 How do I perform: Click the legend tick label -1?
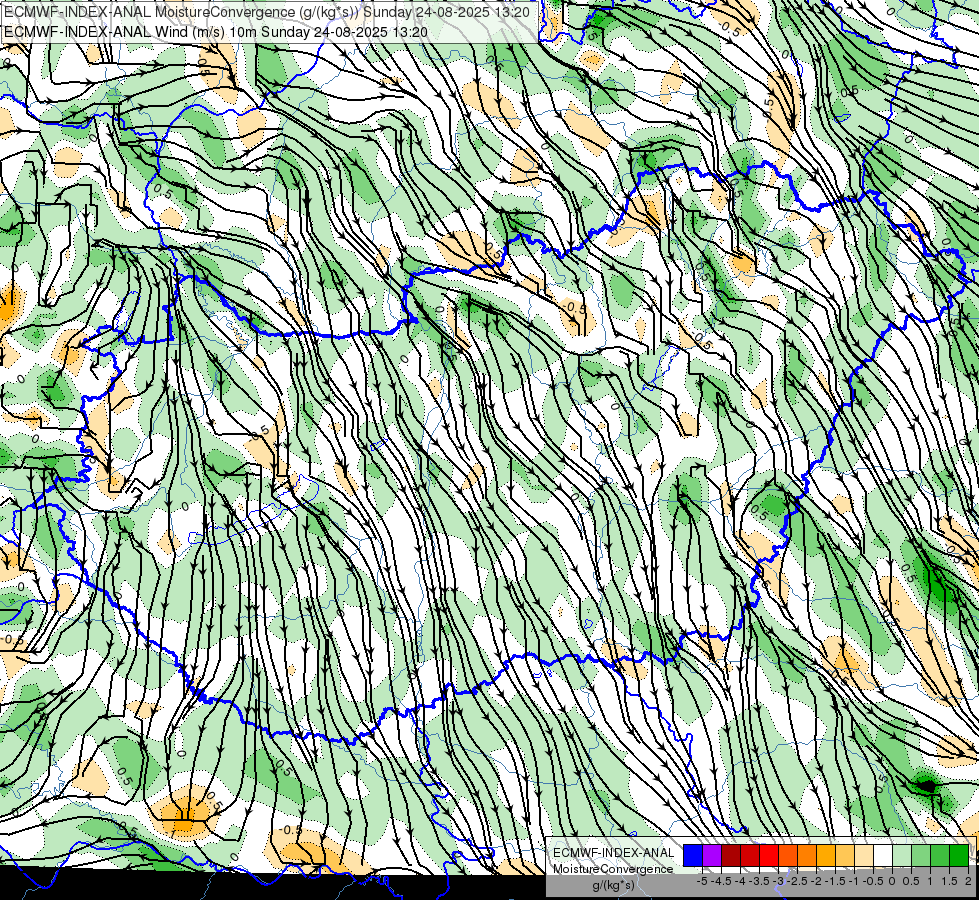854,881
